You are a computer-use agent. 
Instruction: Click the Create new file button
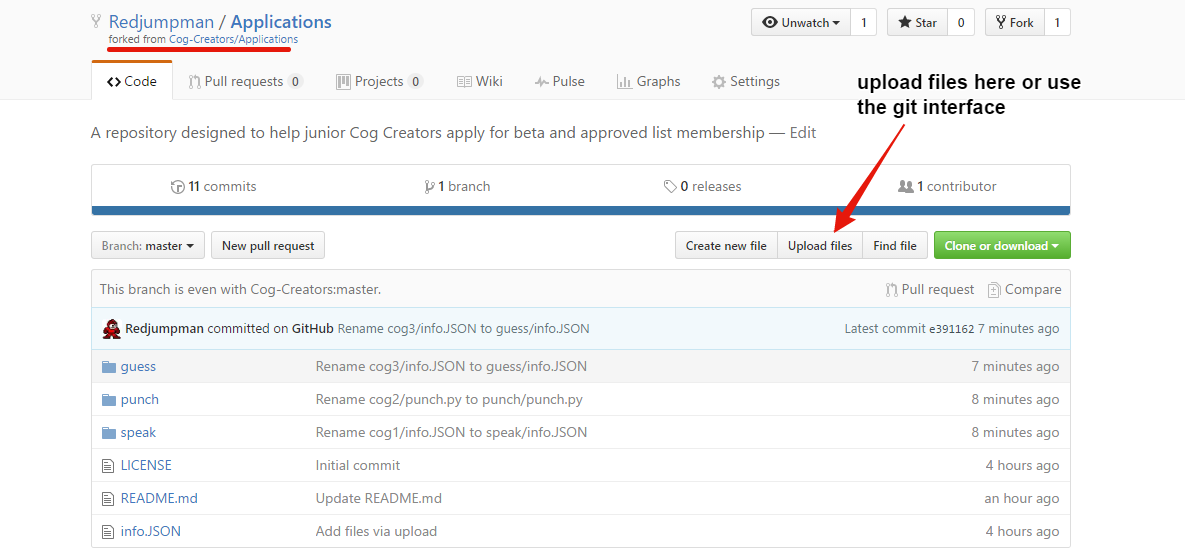coord(726,246)
